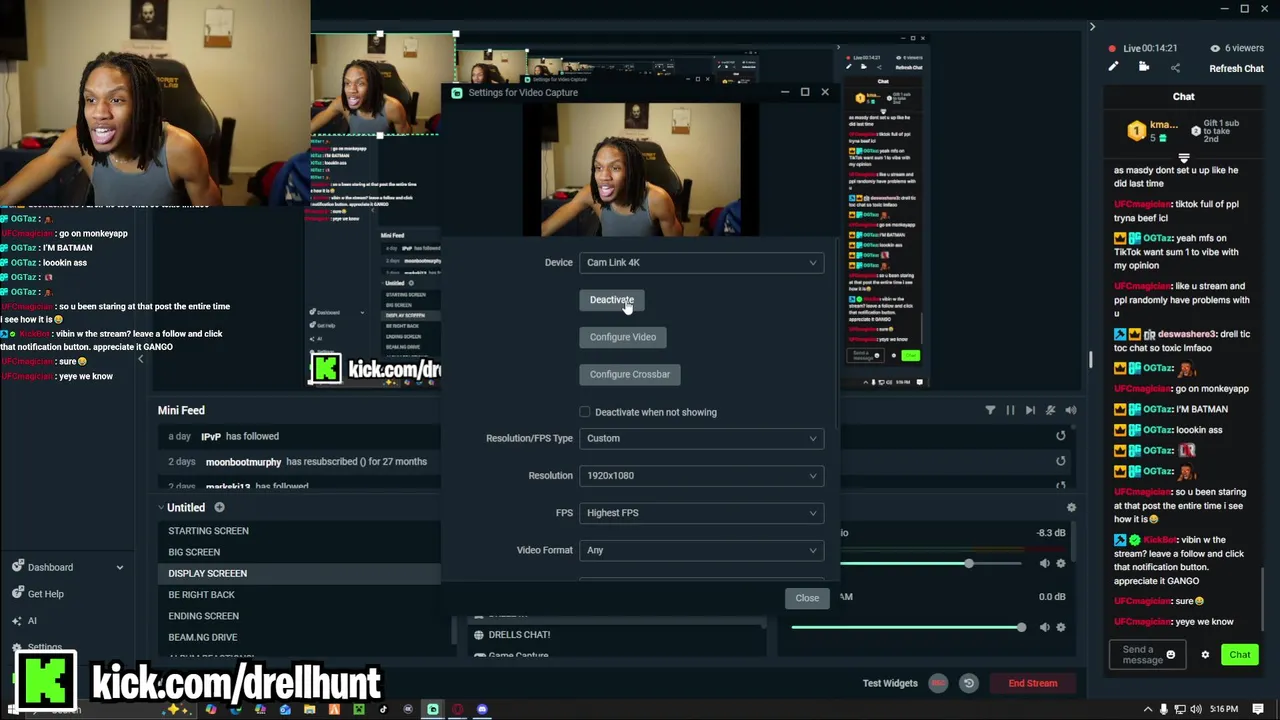The width and height of the screenshot is (1280, 720).
Task: Open settings gear for the 0.0 dB source
Action: tap(1061, 627)
